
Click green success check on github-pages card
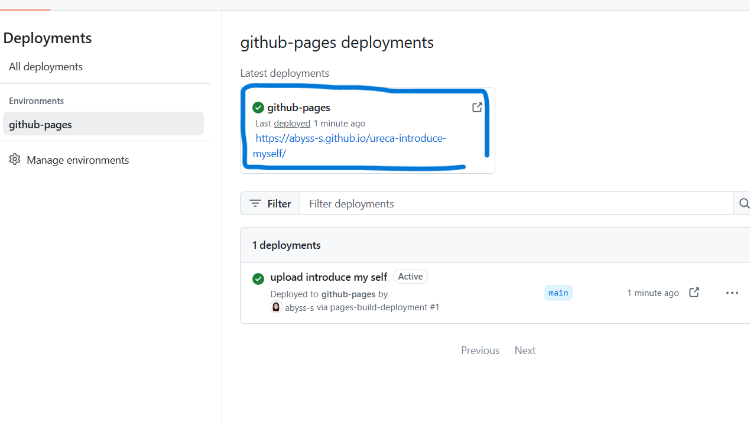(x=258, y=107)
